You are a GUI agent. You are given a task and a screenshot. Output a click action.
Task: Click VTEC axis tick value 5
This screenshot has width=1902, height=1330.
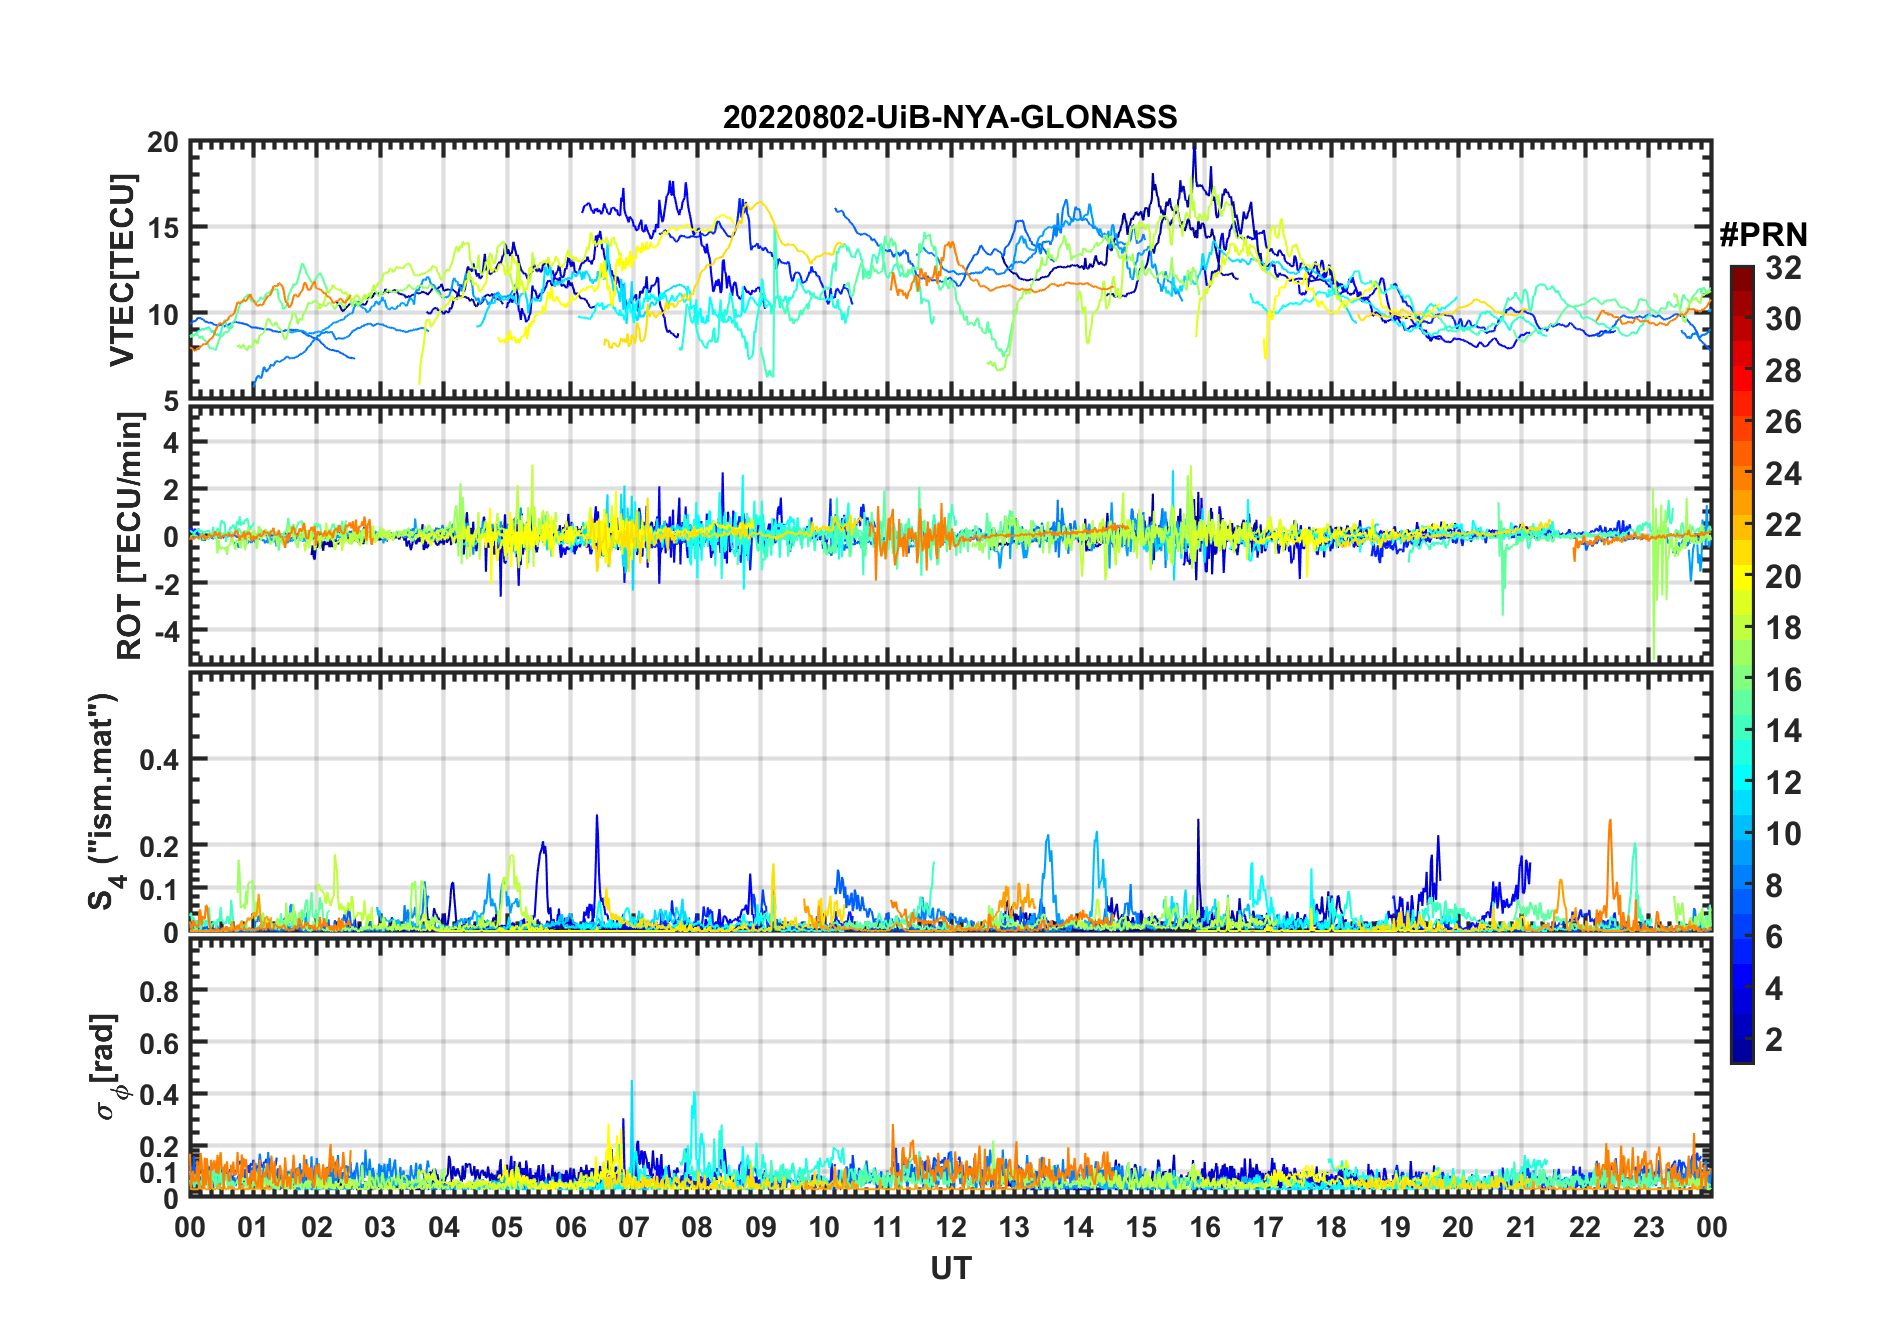tap(171, 401)
